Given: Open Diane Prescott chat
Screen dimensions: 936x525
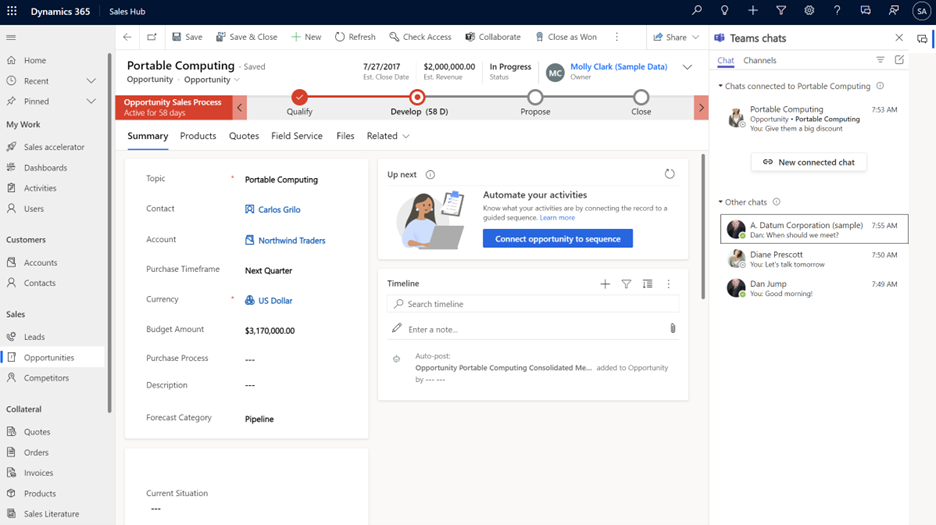Looking at the screenshot, I should [814, 259].
